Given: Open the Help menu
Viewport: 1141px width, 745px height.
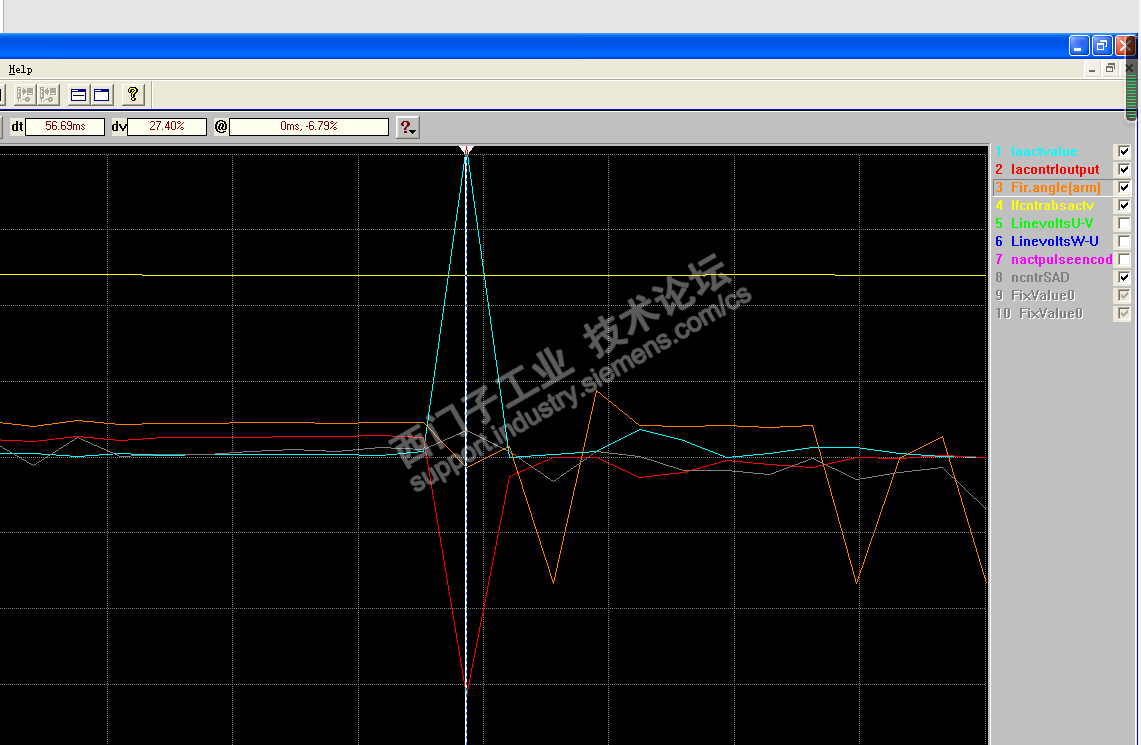Looking at the screenshot, I should (x=20, y=69).
